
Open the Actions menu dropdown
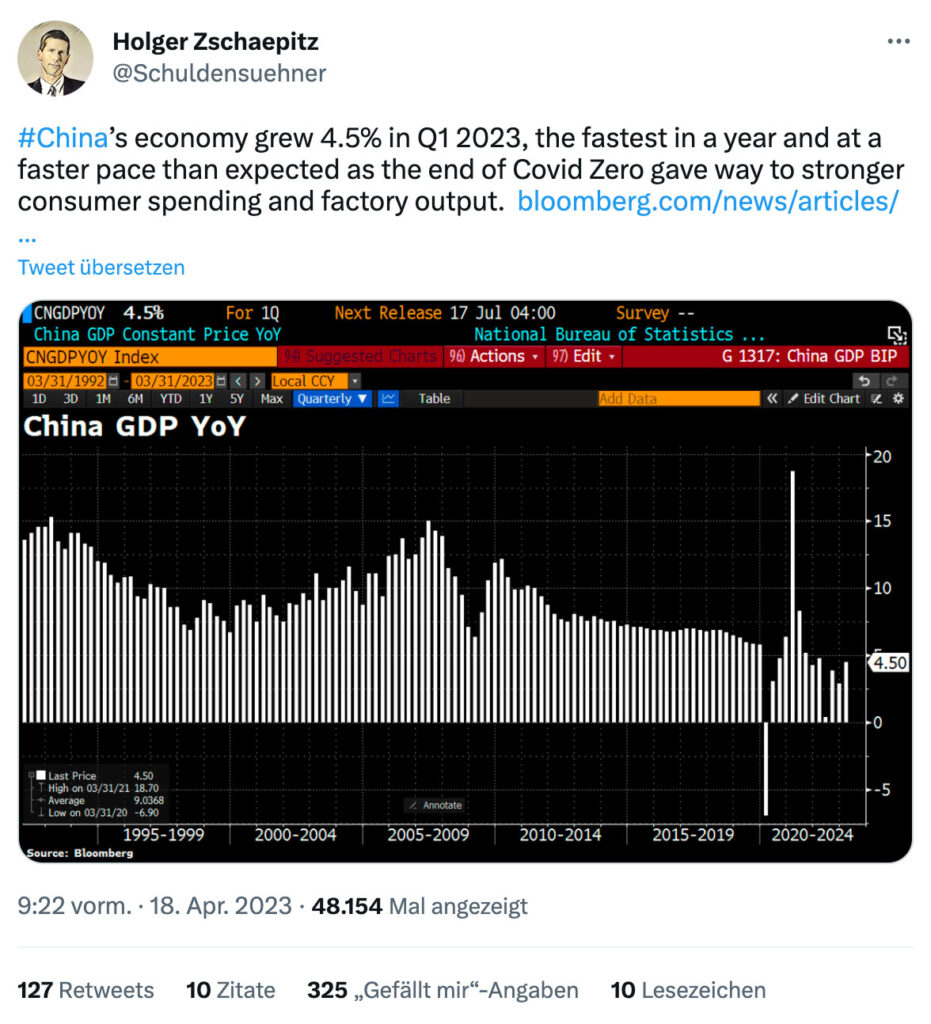coord(494,356)
